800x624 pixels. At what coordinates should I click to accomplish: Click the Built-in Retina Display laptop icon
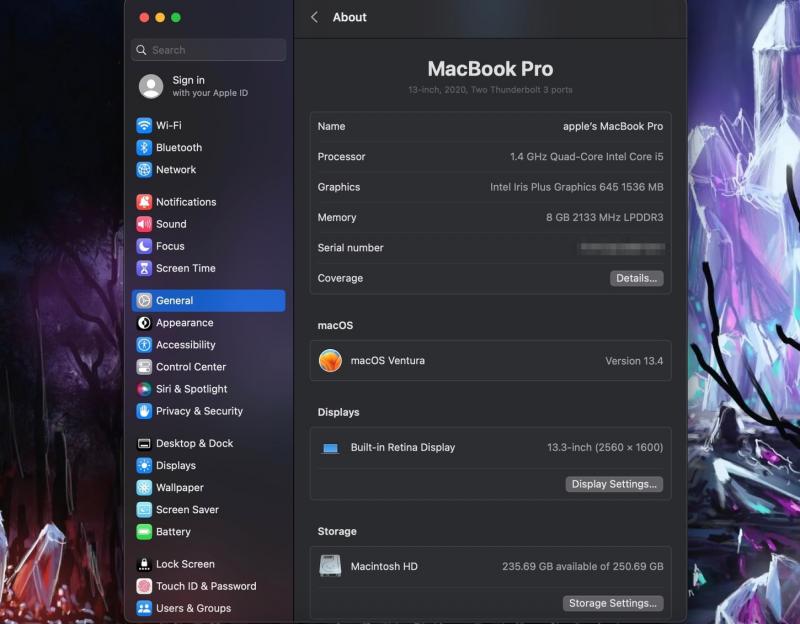click(331, 448)
